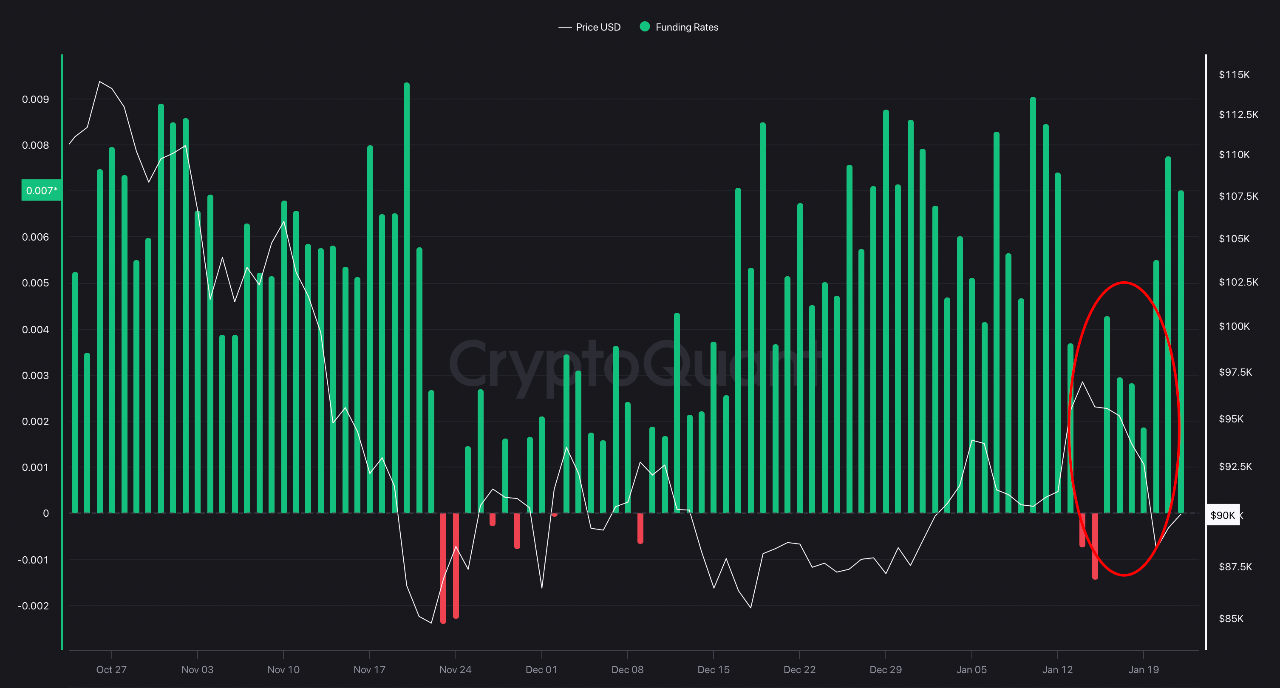Image resolution: width=1280 pixels, height=688 pixels.
Task: Open the right price axis settings
Action: click(1235, 350)
